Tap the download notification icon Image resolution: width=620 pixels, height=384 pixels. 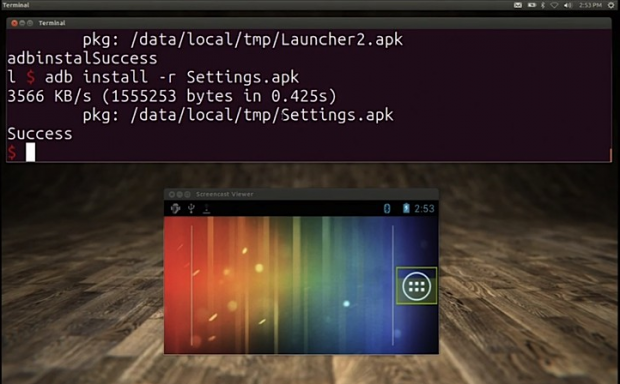(x=206, y=208)
